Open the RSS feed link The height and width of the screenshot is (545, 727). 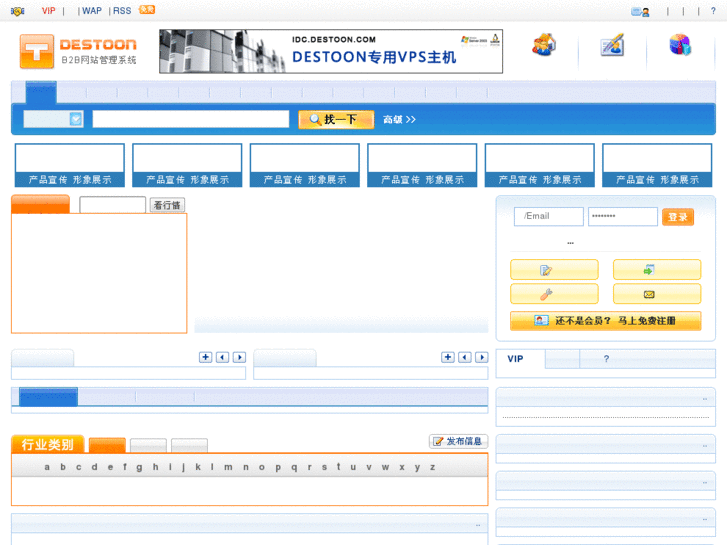[x=122, y=11]
